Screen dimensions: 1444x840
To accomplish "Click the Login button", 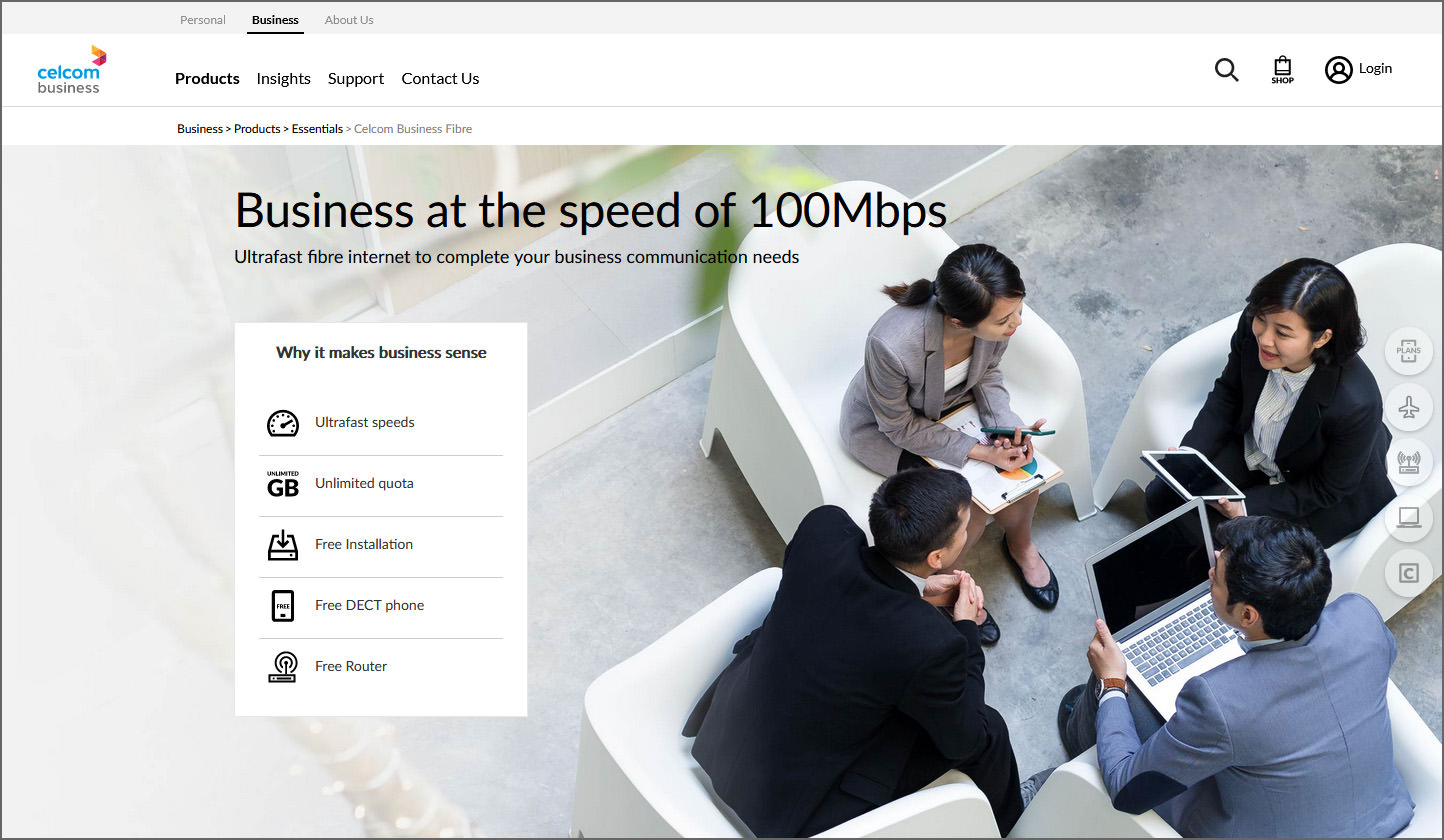I will 1375,68.
